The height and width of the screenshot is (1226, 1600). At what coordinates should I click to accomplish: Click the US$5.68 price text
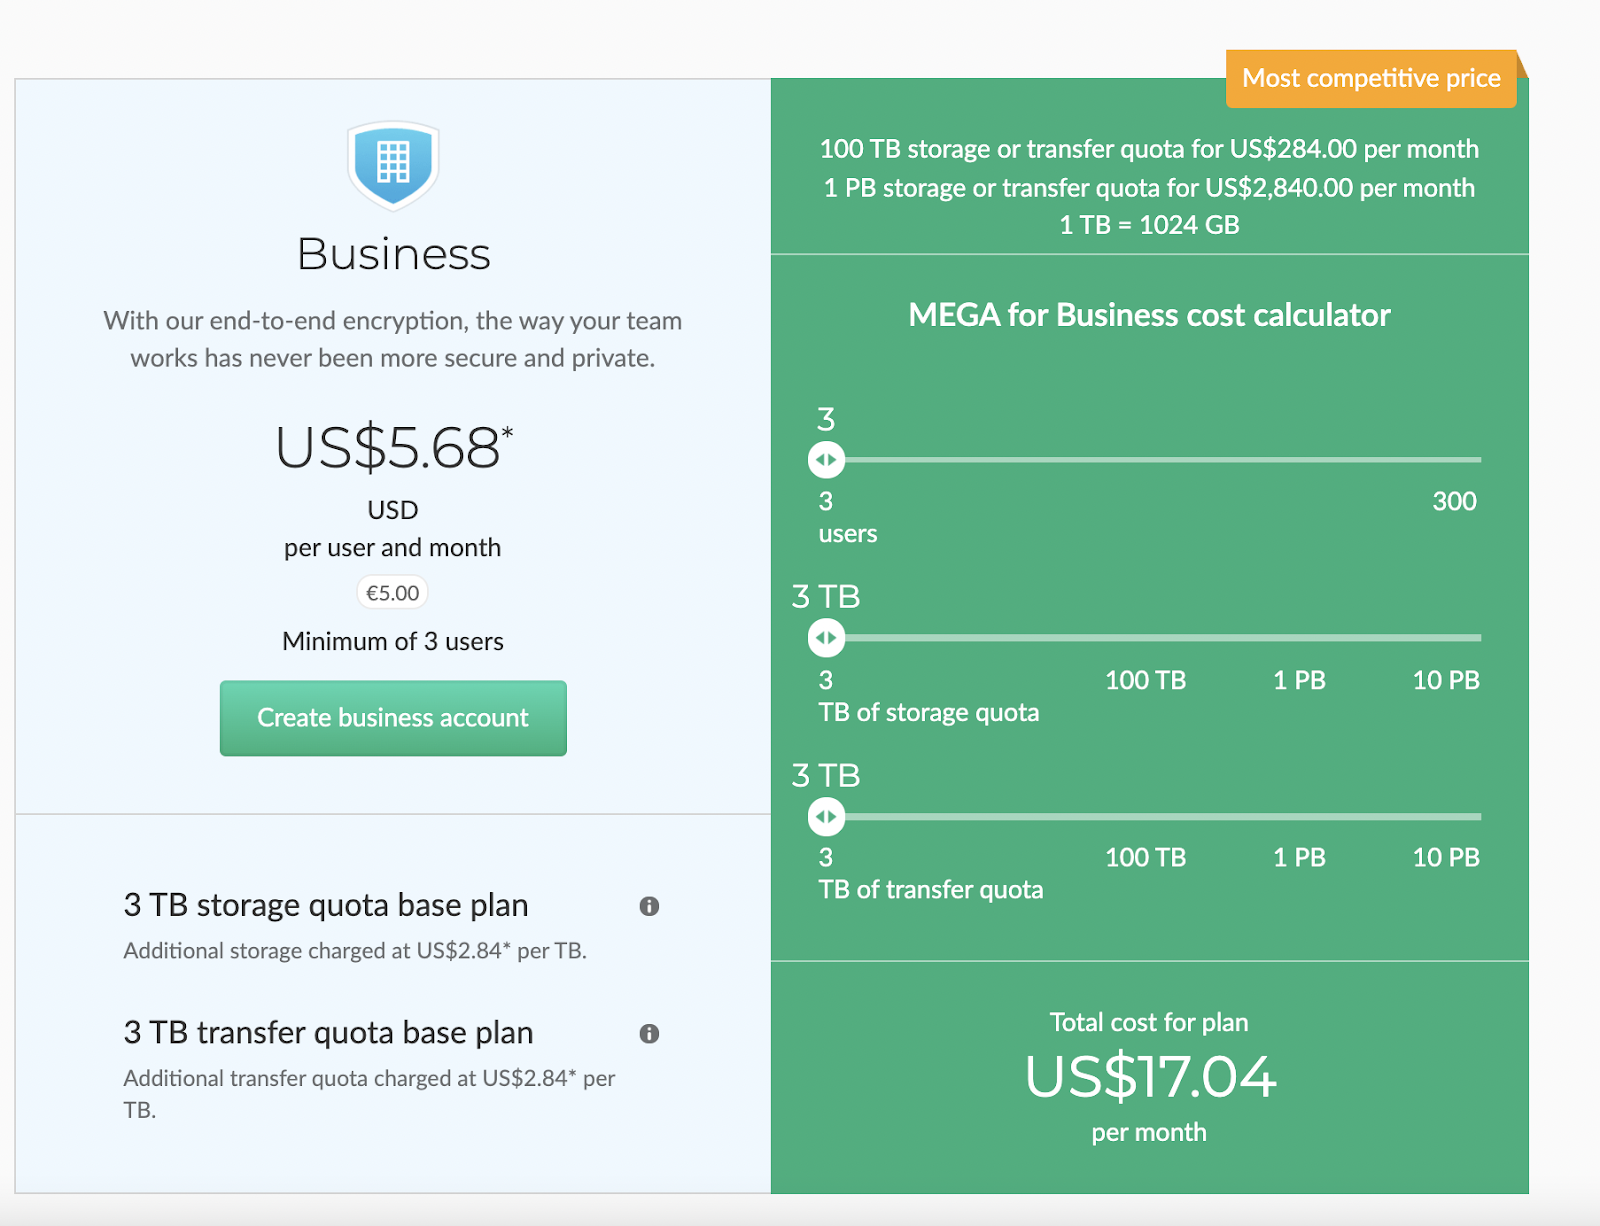393,447
